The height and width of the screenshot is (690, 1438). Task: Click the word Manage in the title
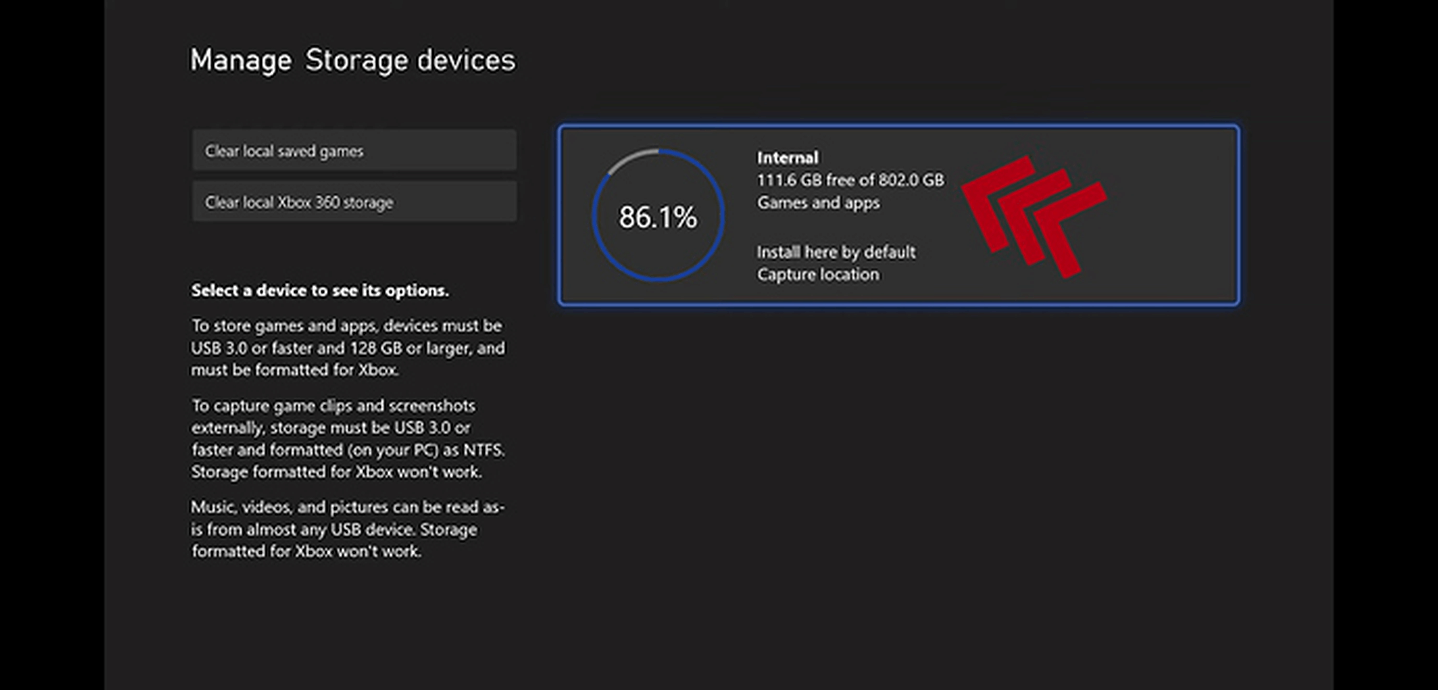pyautogui.click(x=240, y=61)
